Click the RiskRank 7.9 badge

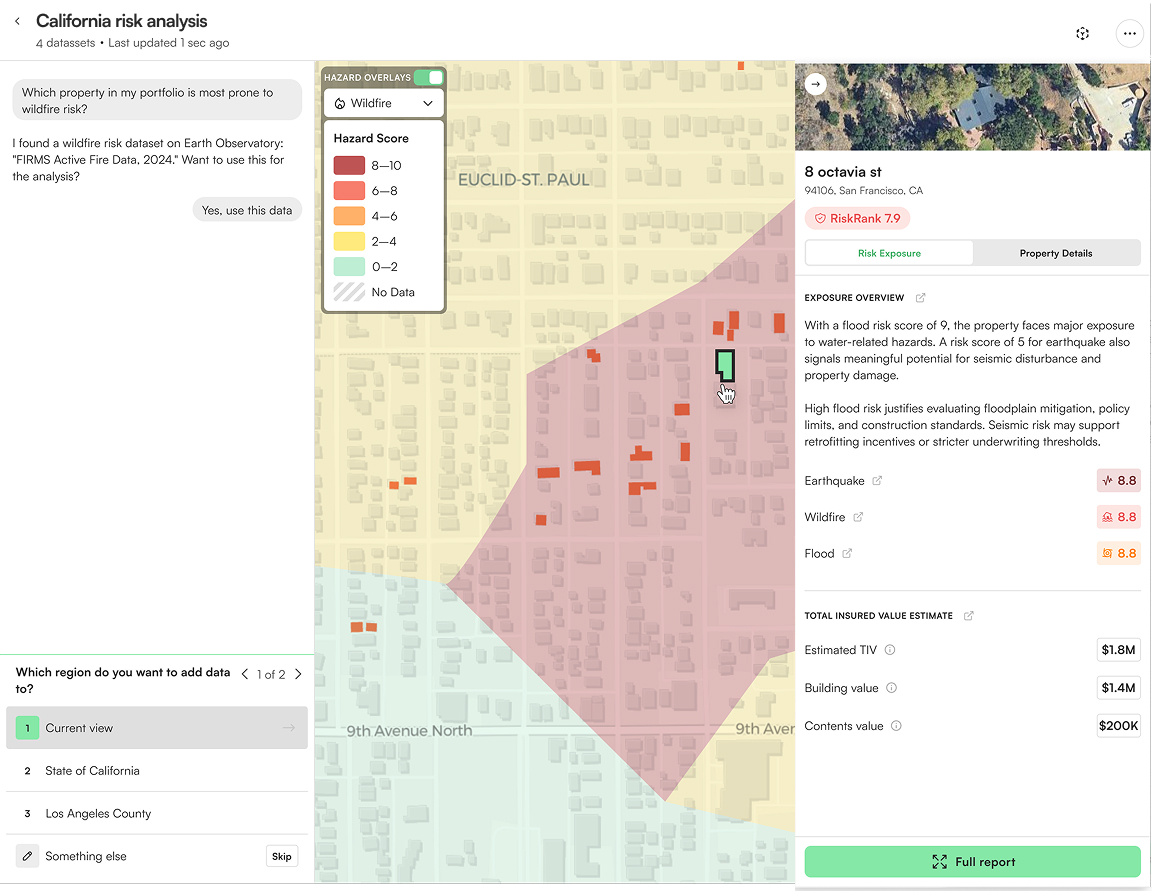[x=857, y=218]
